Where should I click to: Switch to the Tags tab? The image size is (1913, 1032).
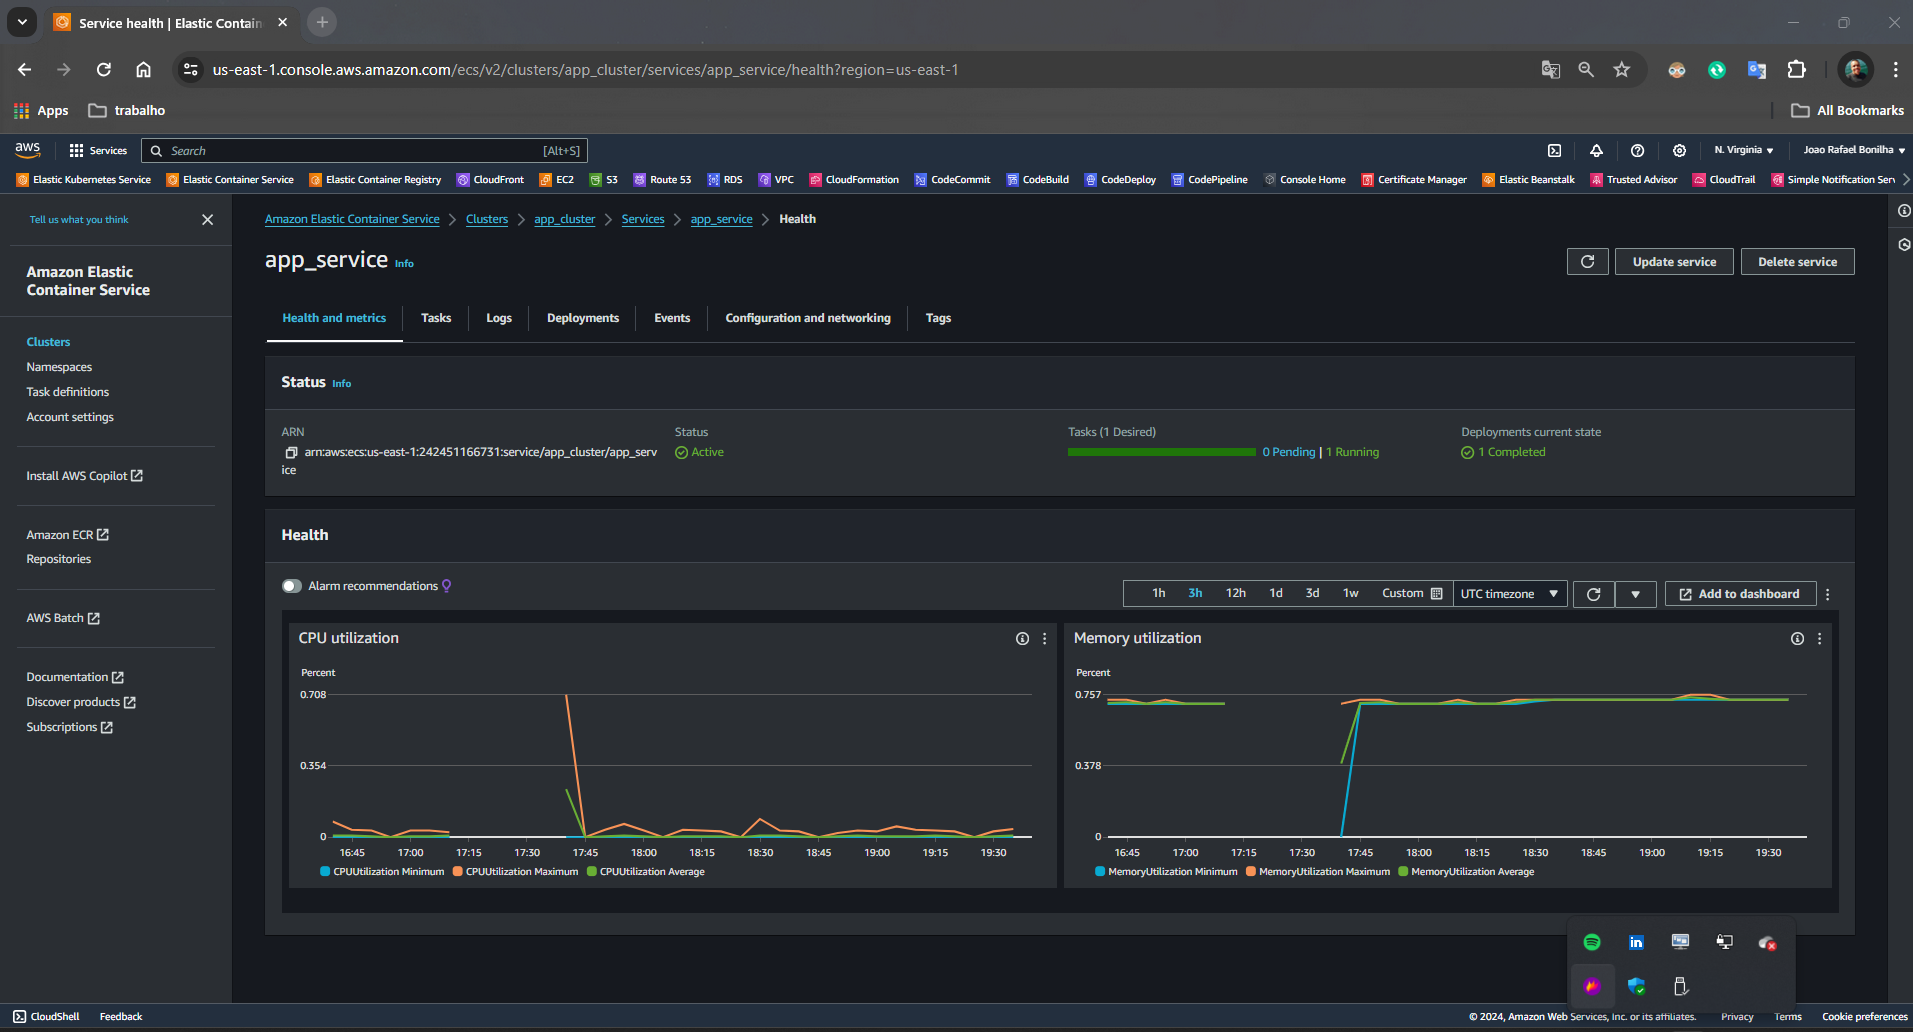[x=938, y=318]
